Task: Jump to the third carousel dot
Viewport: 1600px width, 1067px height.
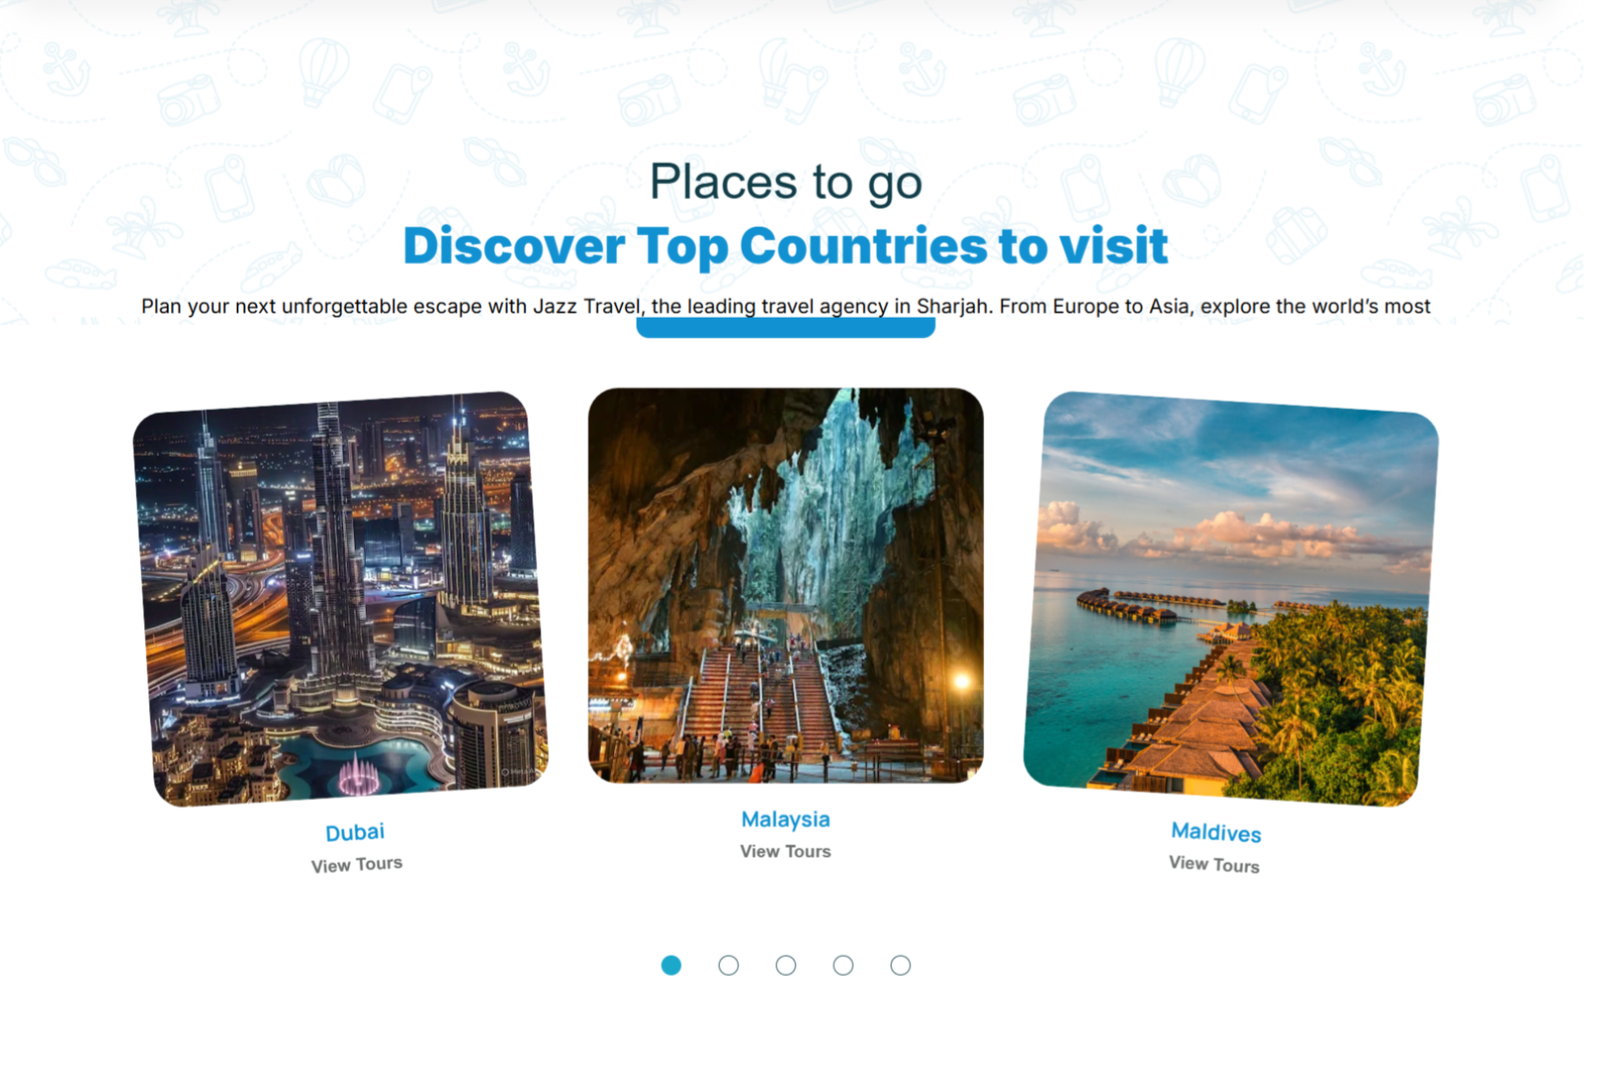Action: [786, 965]
